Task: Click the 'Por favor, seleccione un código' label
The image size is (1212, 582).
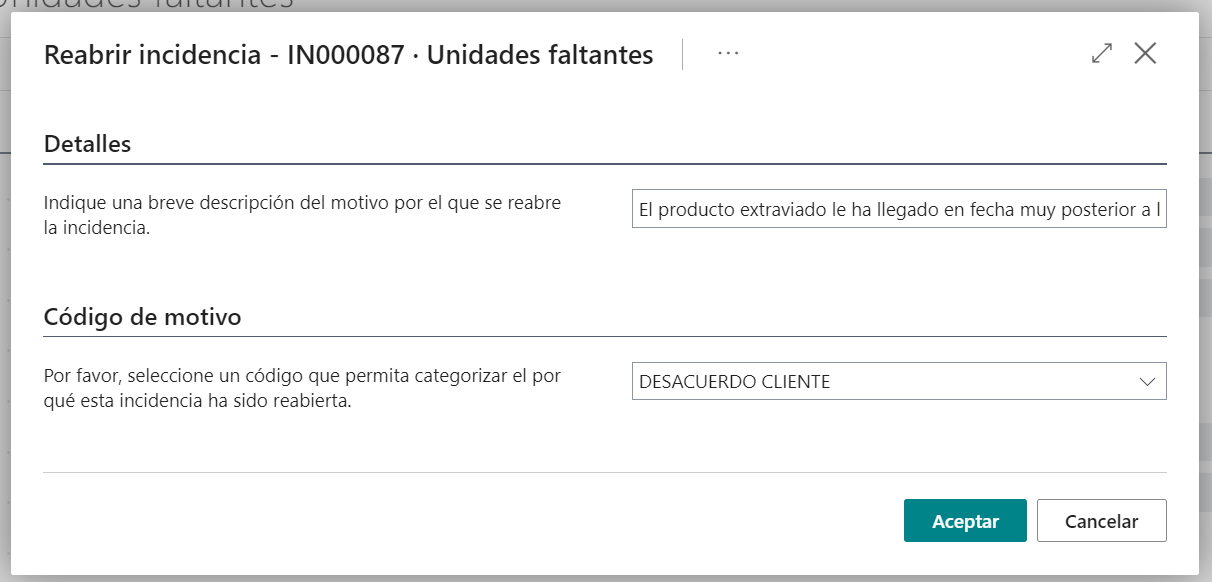Action: pyautogui.click(x=302, y=376)
